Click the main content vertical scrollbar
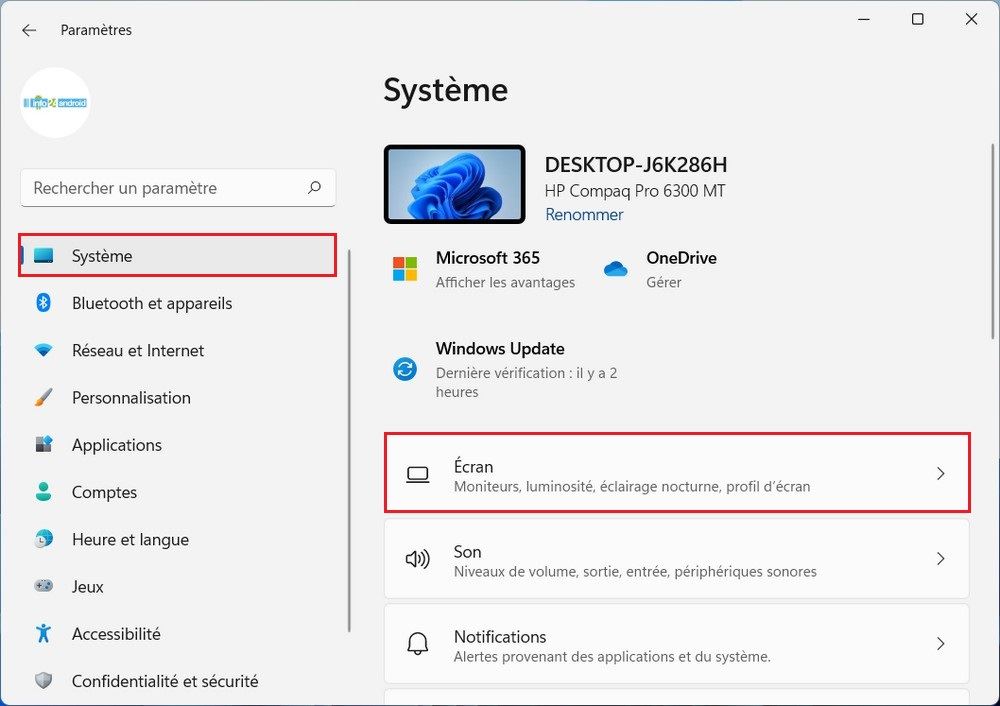Viewport: 1000px width, 706px height. [992, 241]
